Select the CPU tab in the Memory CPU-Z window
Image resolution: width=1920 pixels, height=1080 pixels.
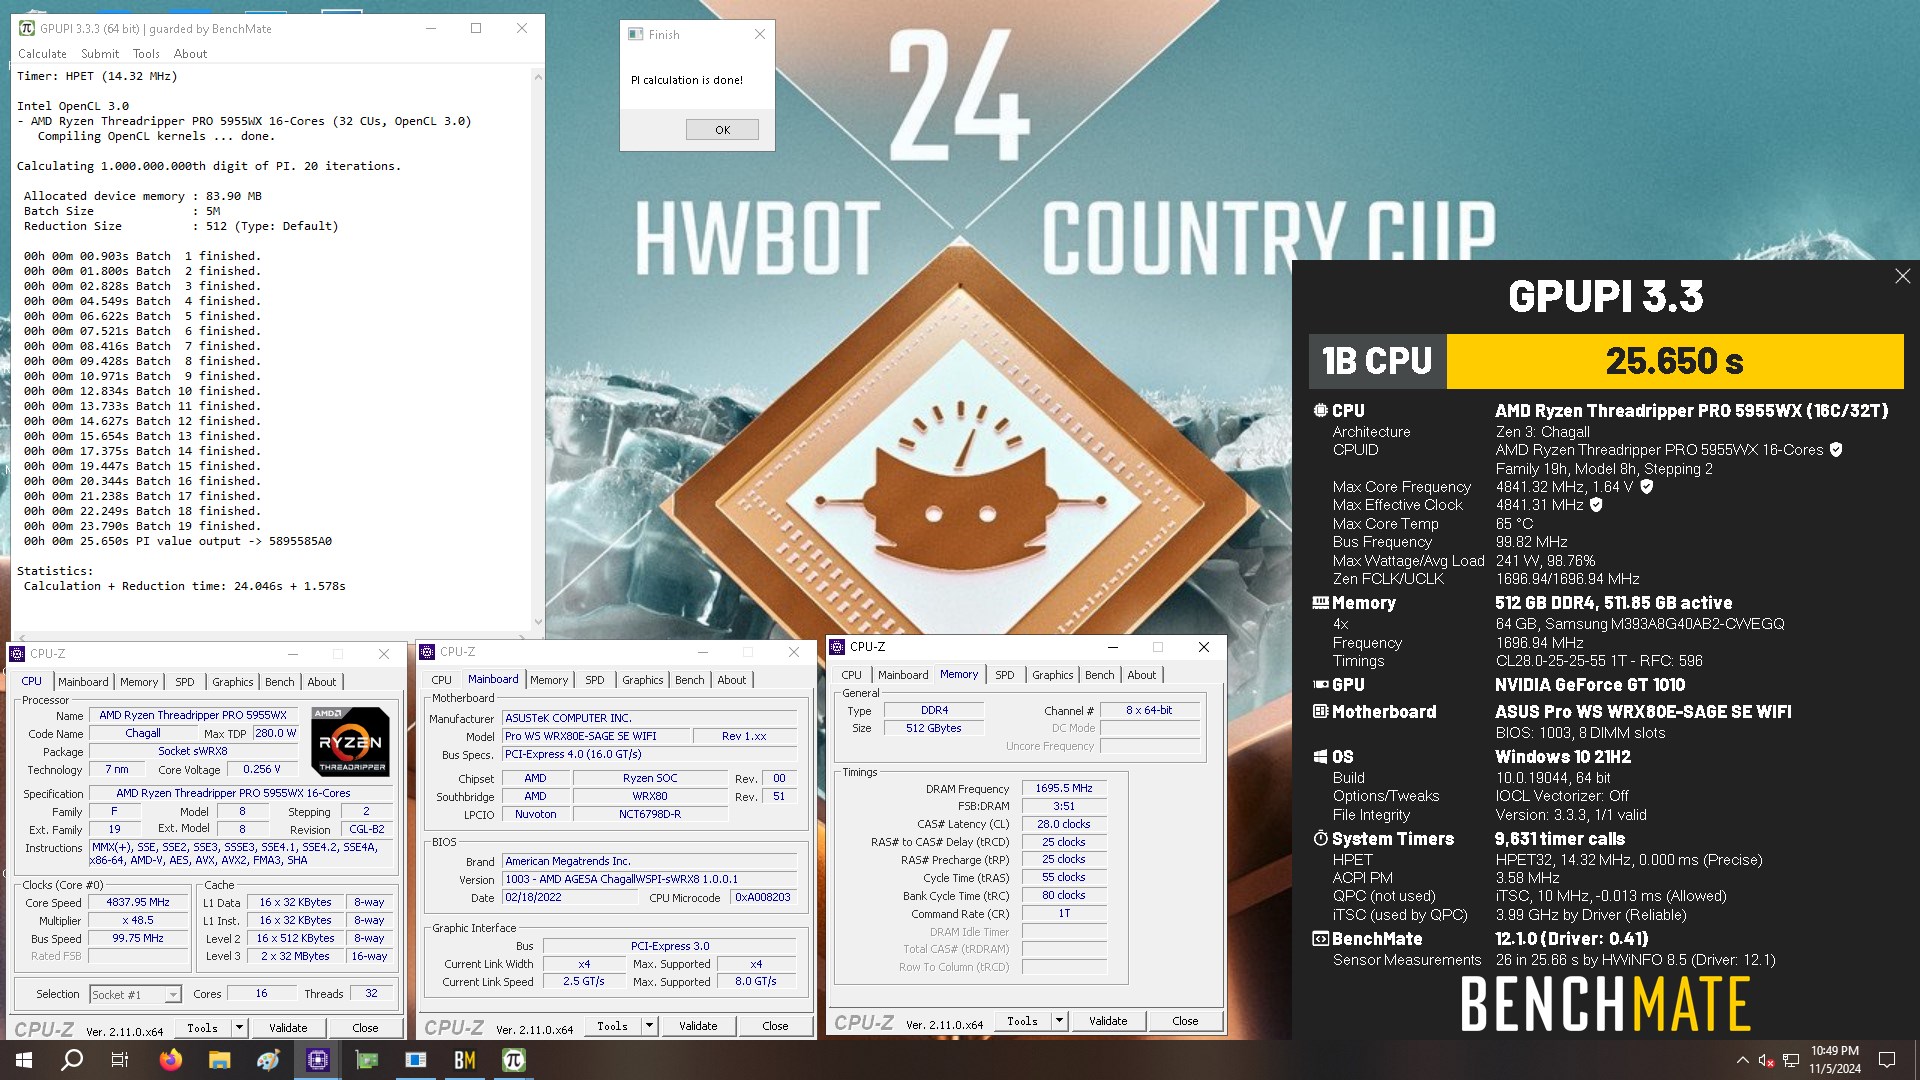[x=851, y=675]
